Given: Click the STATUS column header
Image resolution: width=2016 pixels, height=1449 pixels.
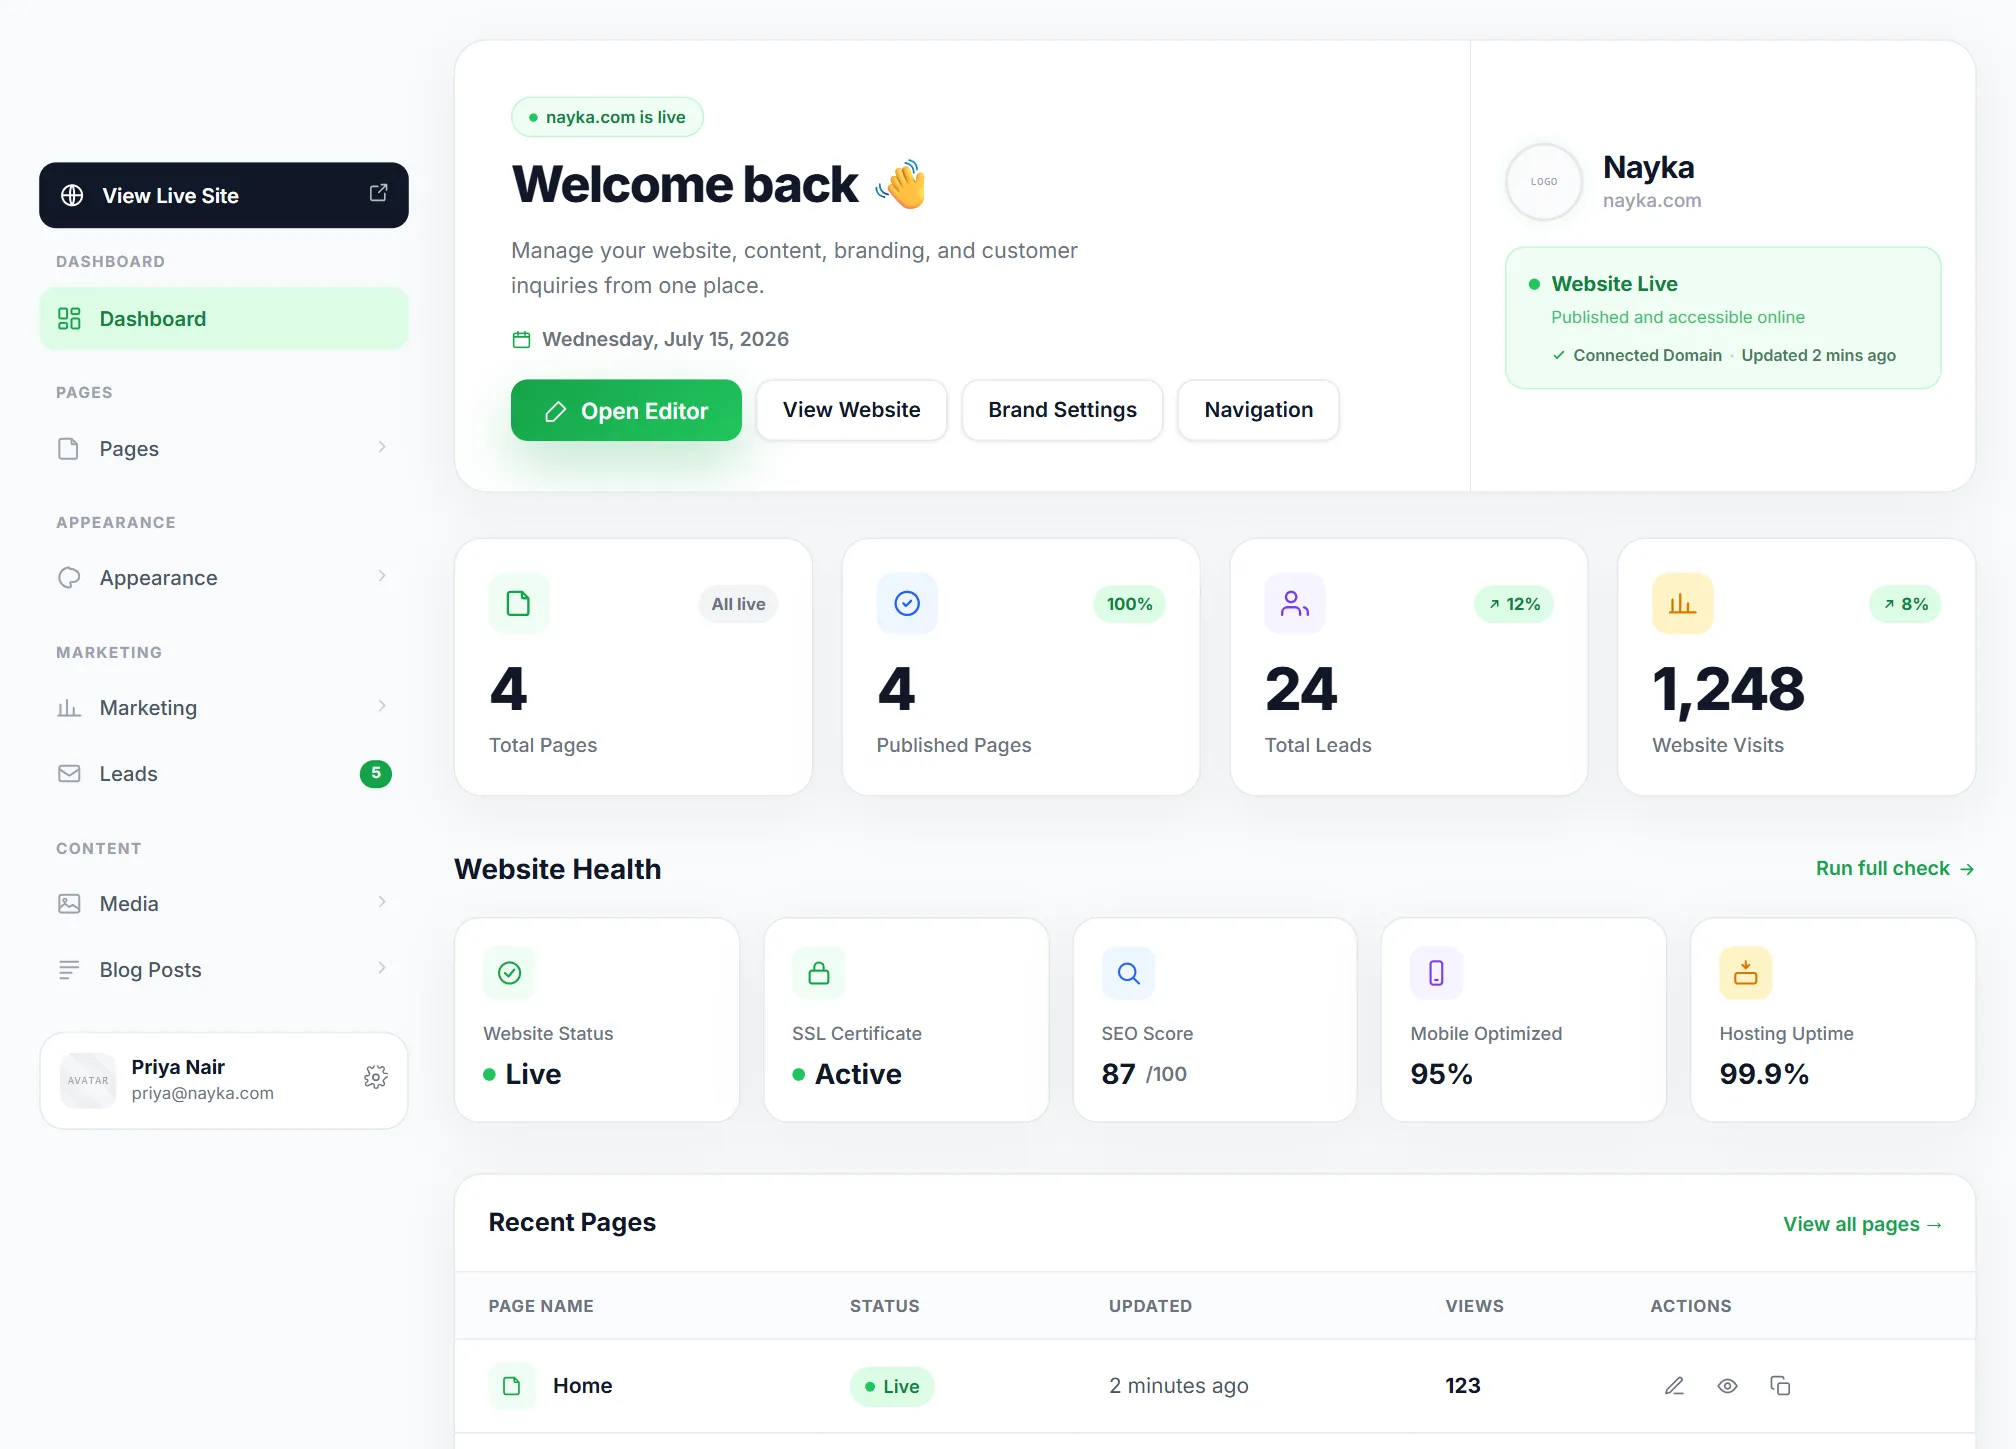Looking at the screenshot, I should (885, 1306).
